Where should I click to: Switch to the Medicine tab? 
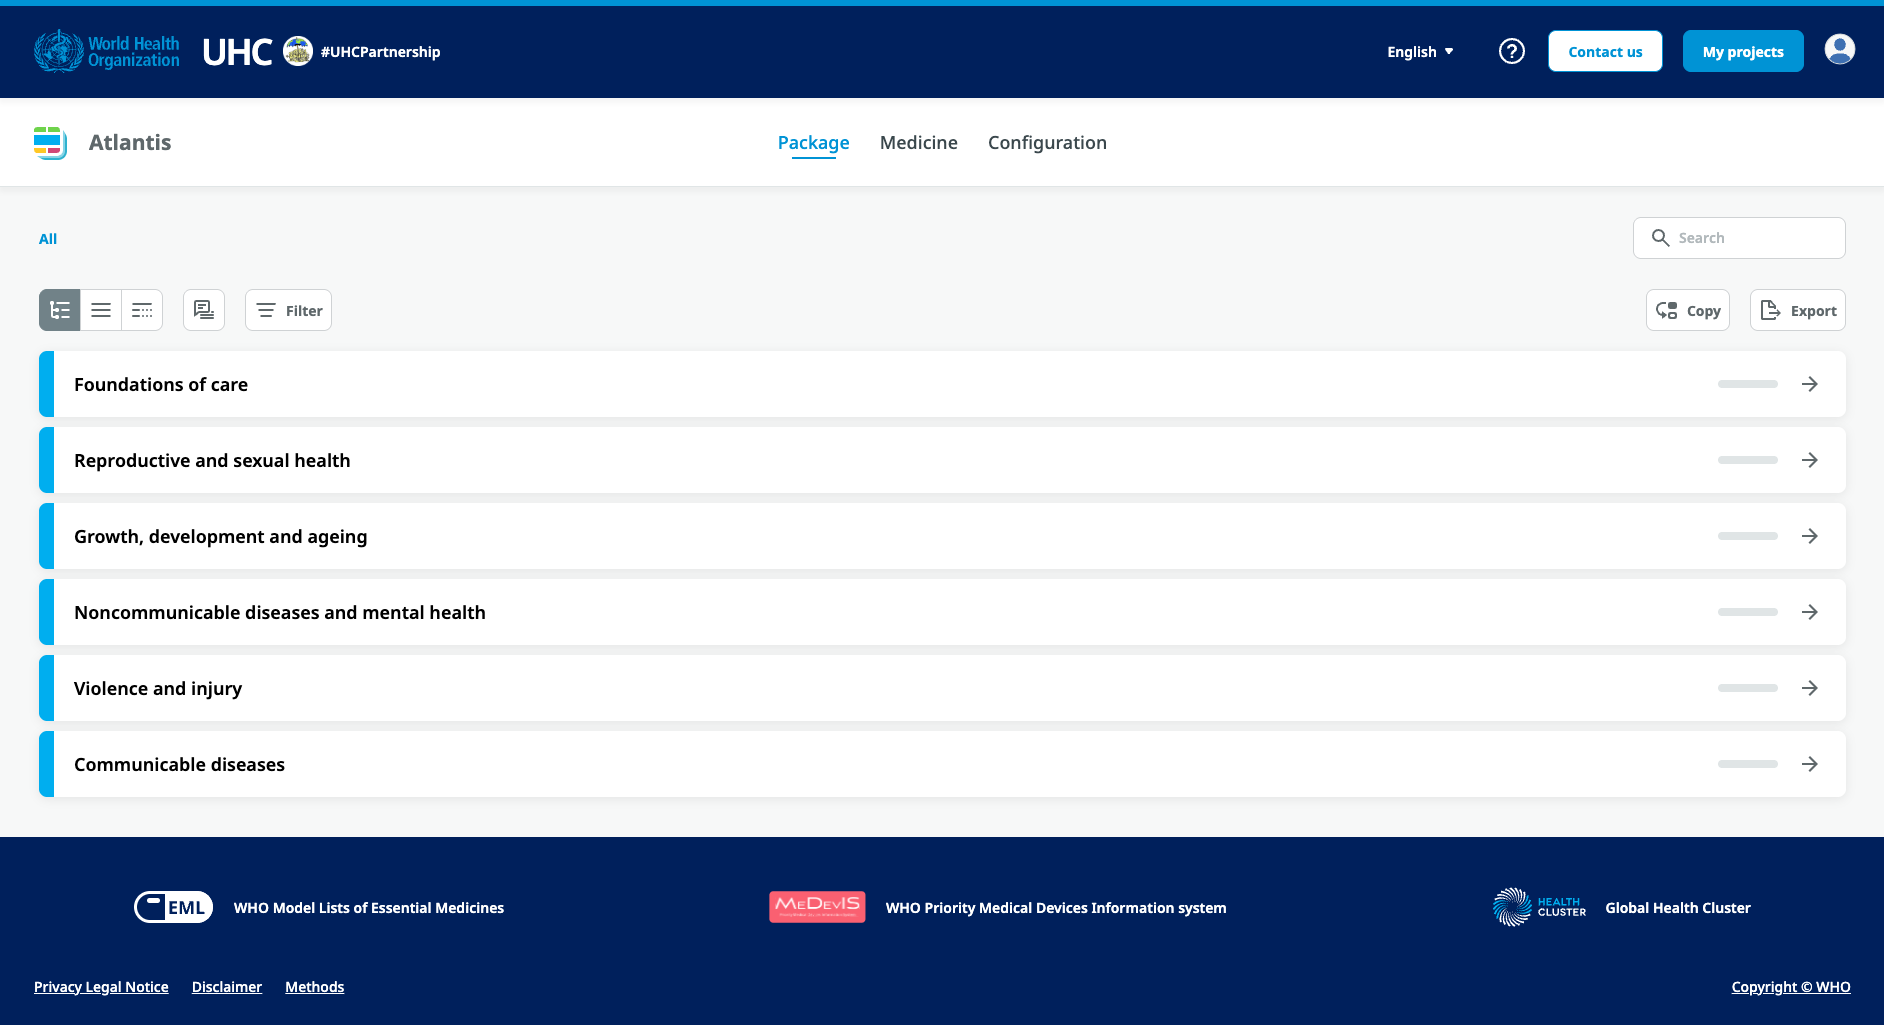[918, 143]
